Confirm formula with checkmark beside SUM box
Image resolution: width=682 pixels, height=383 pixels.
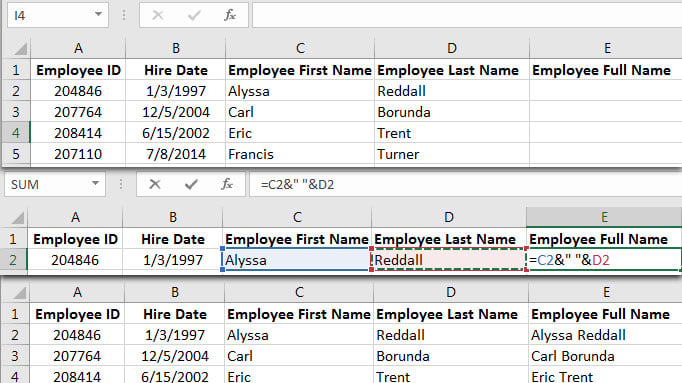tap(191, 184)
